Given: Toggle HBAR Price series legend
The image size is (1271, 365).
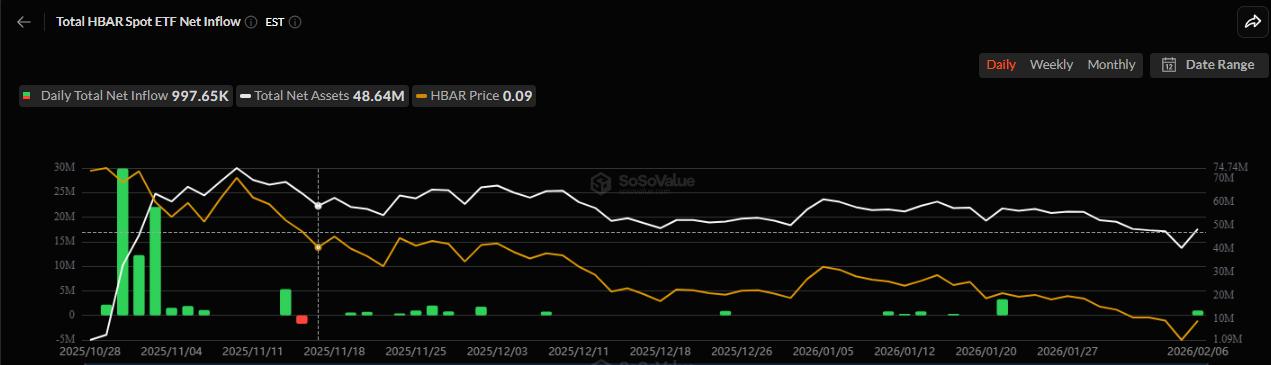Looking at the screenshot, I should [x=475, y=96].
